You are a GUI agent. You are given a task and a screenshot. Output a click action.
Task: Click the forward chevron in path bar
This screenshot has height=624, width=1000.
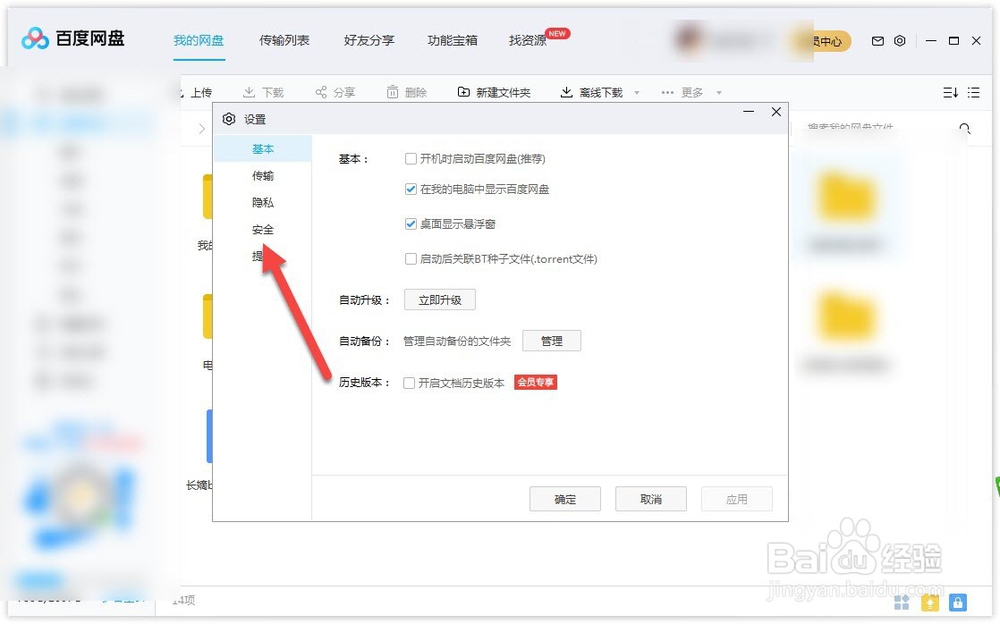point(202,128)
